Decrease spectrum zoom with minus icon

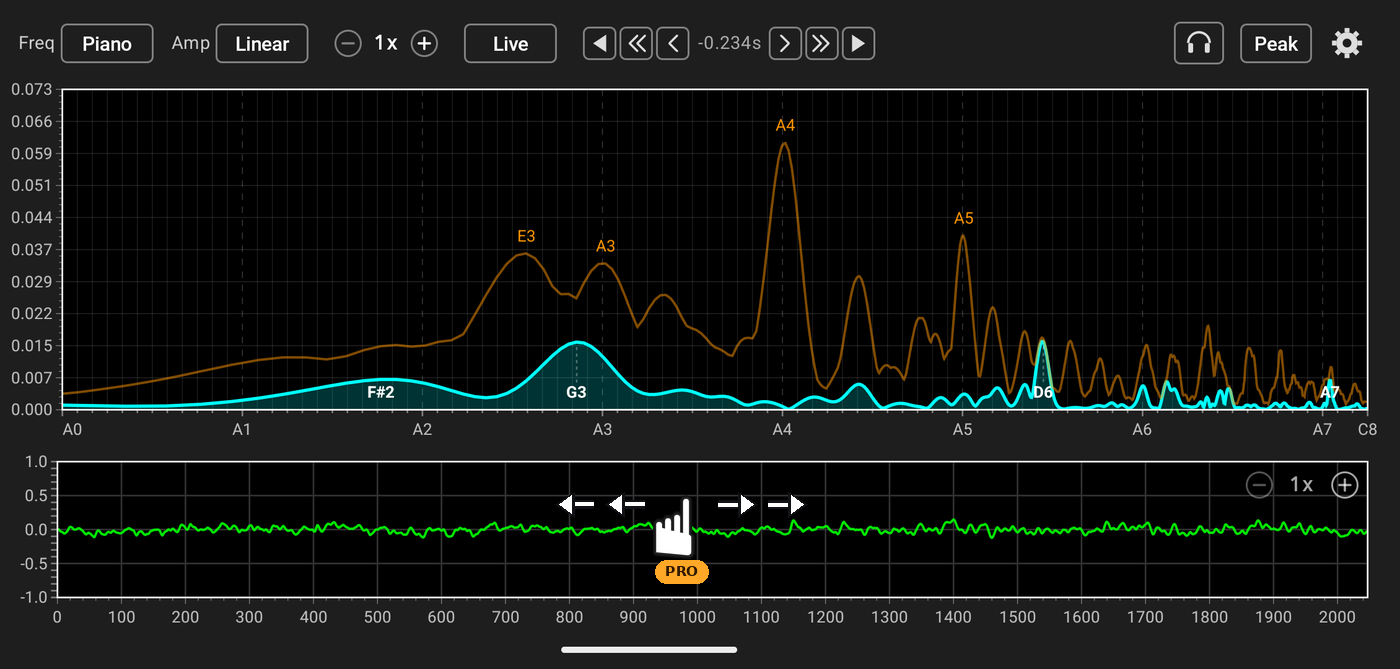(348, 44)
